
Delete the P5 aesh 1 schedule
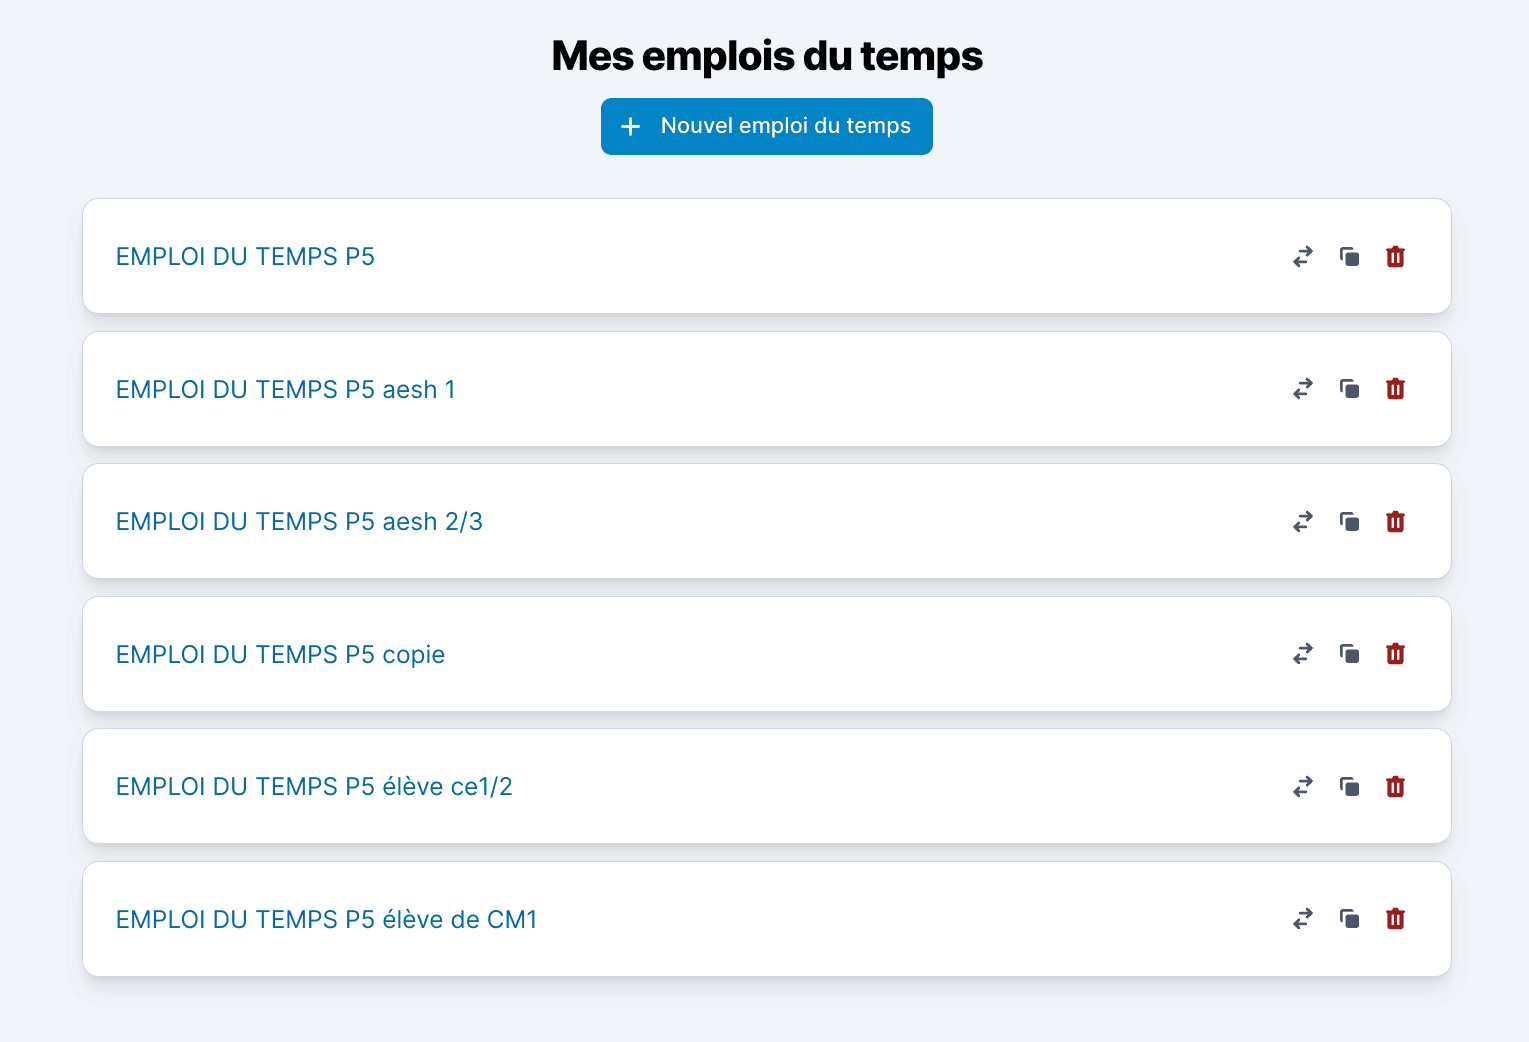tap(1395, 389)
